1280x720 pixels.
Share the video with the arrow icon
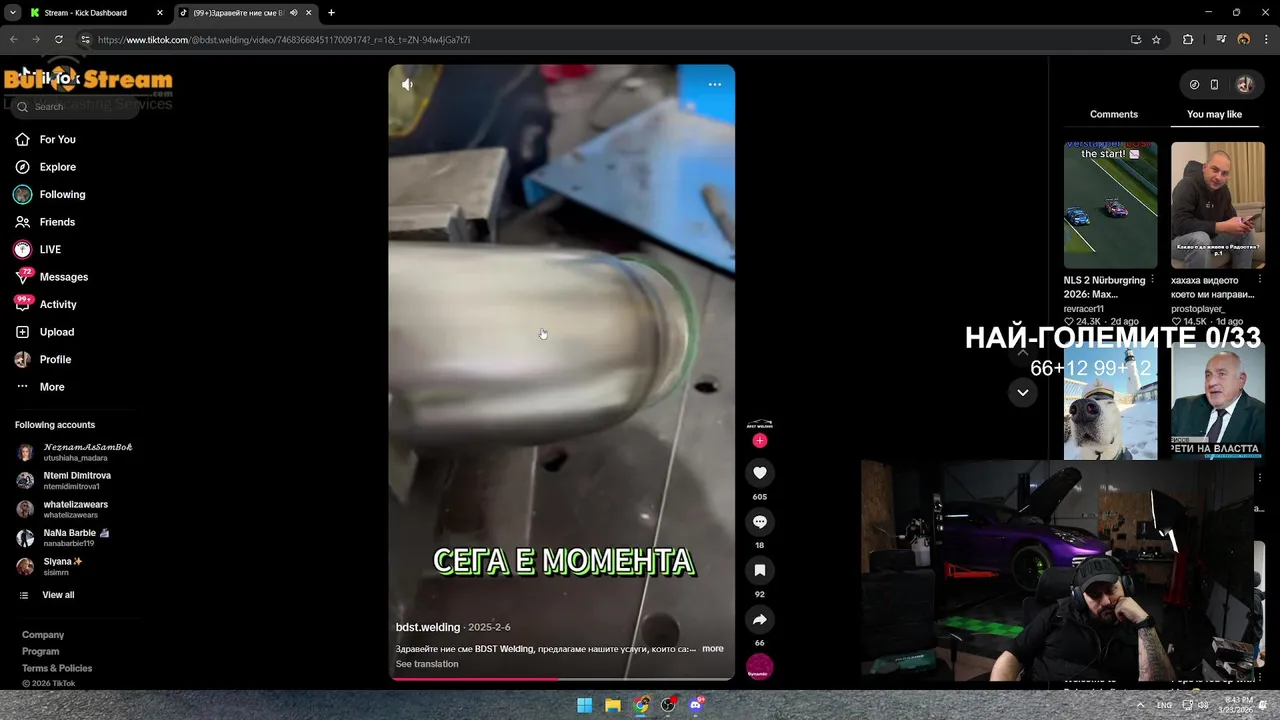tap(760, 620)
